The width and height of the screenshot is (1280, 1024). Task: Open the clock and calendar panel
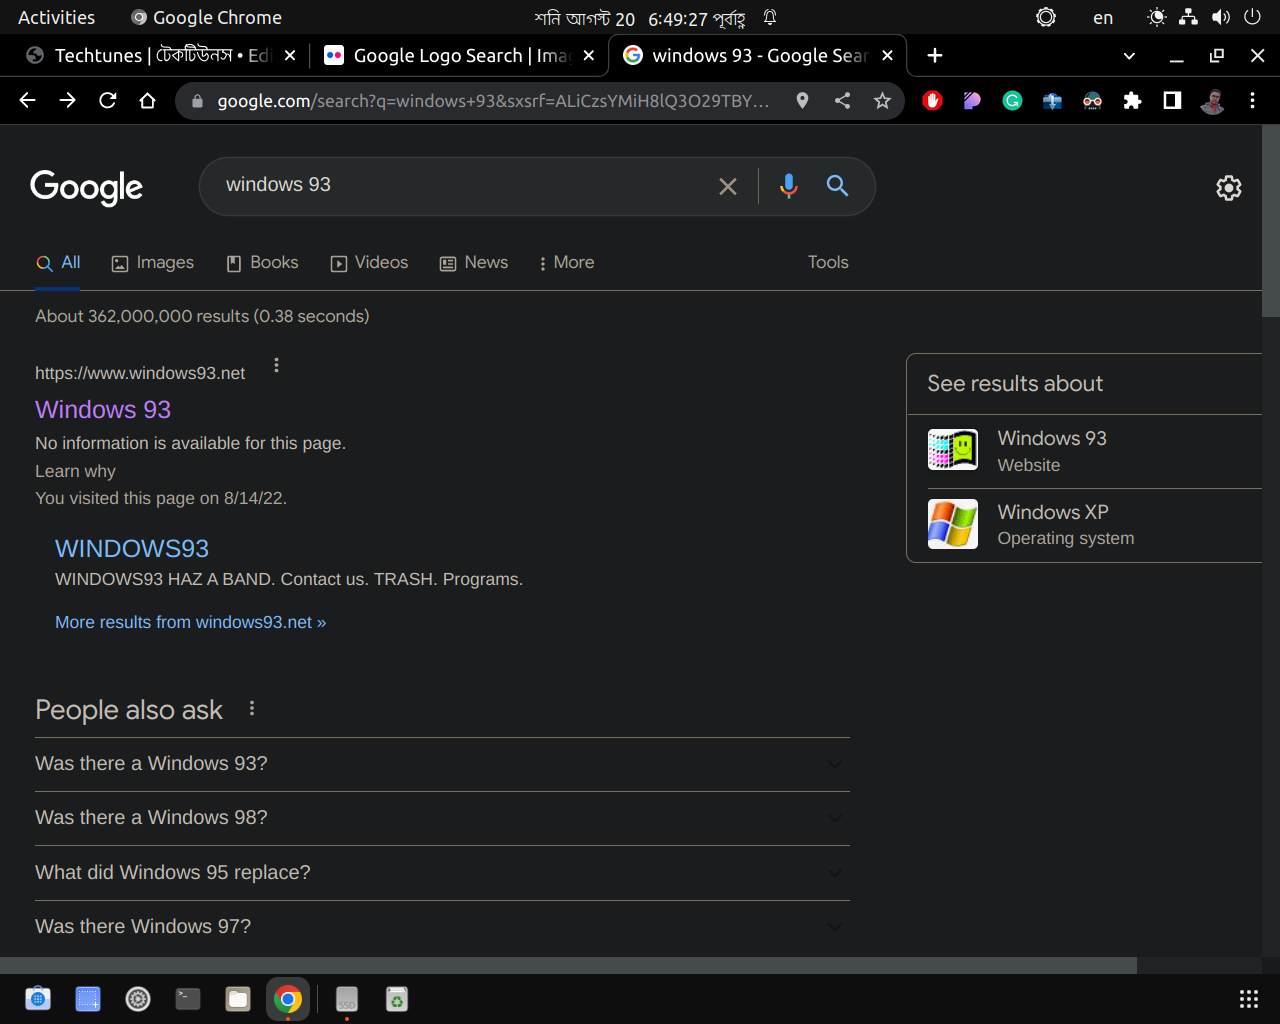[640, 18]
